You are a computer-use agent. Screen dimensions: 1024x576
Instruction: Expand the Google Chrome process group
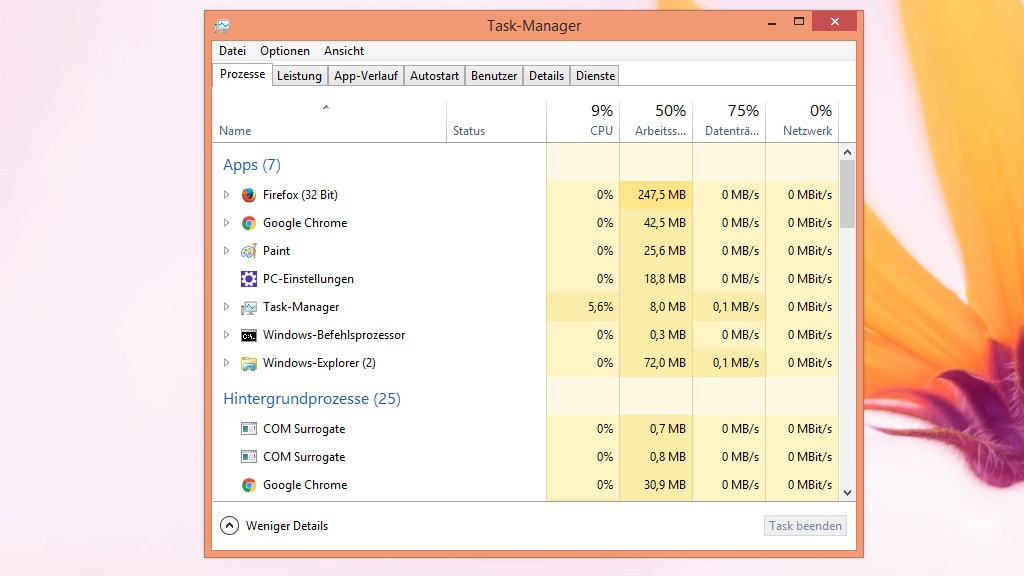(226, 223)
